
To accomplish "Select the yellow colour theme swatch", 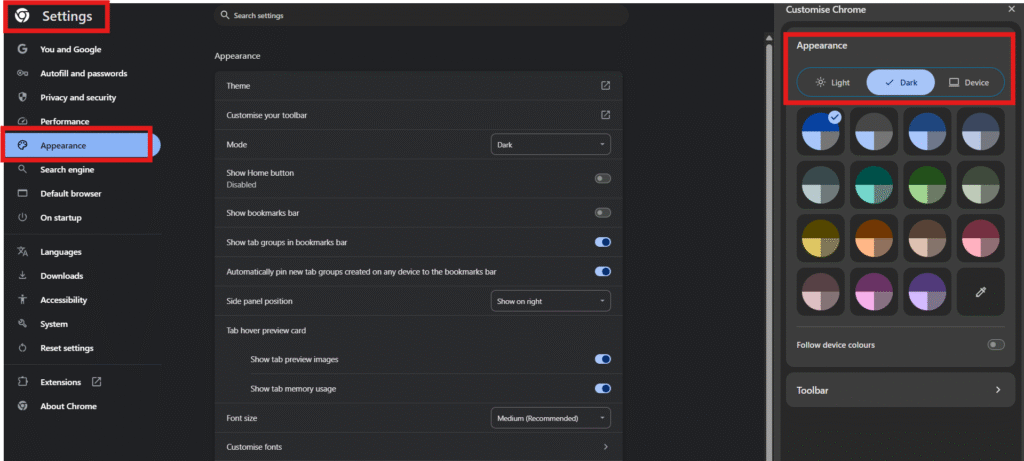I will tap(821, 238).
